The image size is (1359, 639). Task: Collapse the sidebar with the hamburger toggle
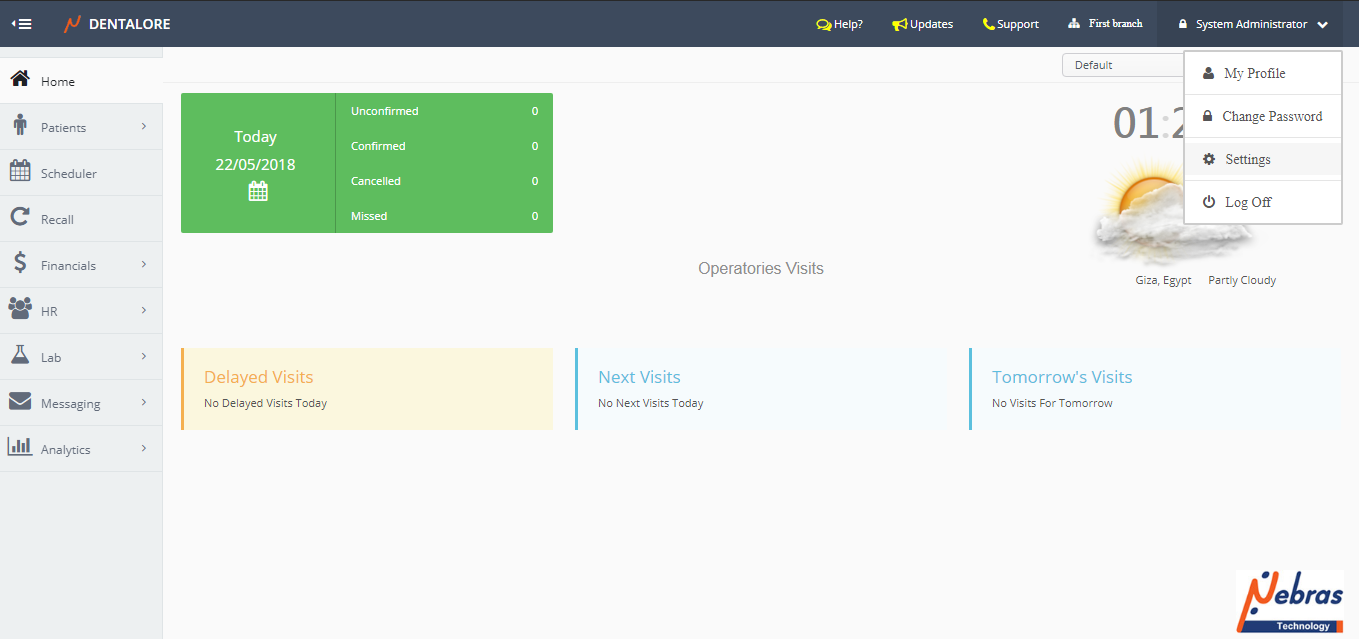[x=21, y=24]
